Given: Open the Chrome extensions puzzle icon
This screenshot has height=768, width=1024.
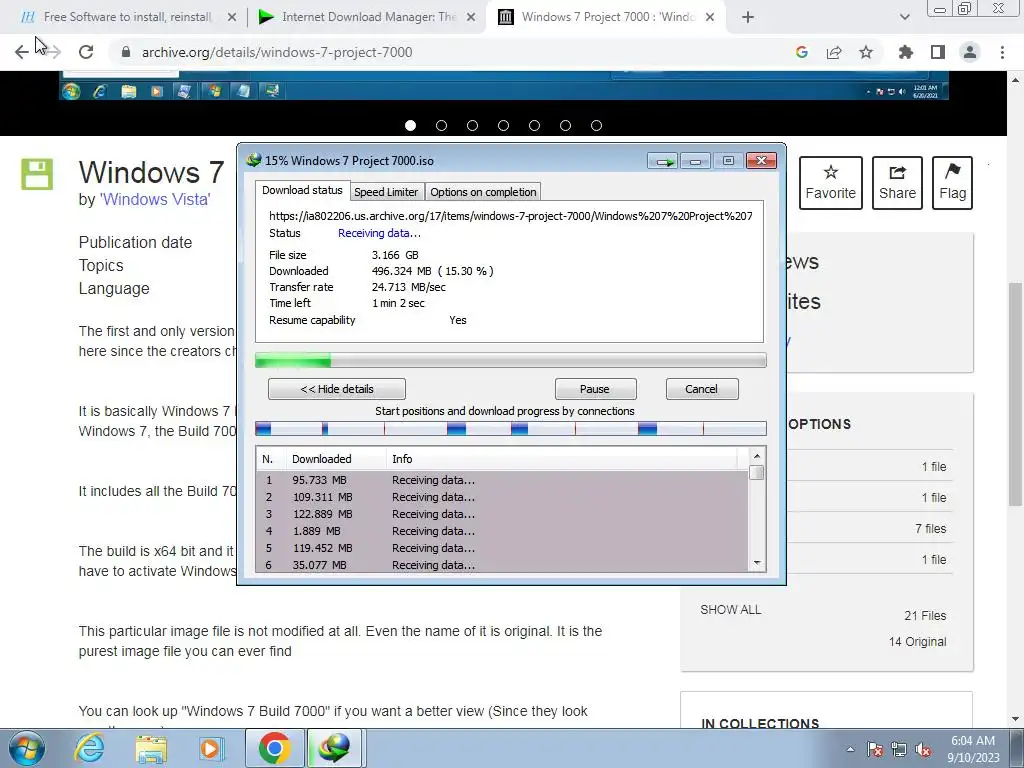Looking at the screenshot, I should click(906, 52).
